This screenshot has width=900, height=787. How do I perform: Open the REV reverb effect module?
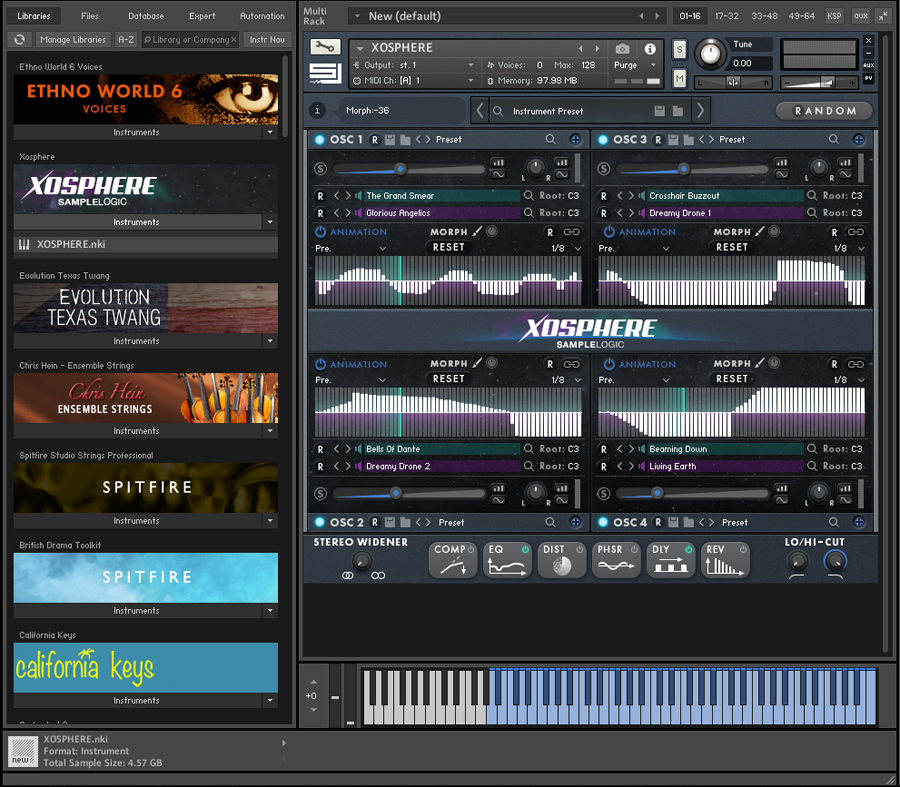click(x=726, y=560)
